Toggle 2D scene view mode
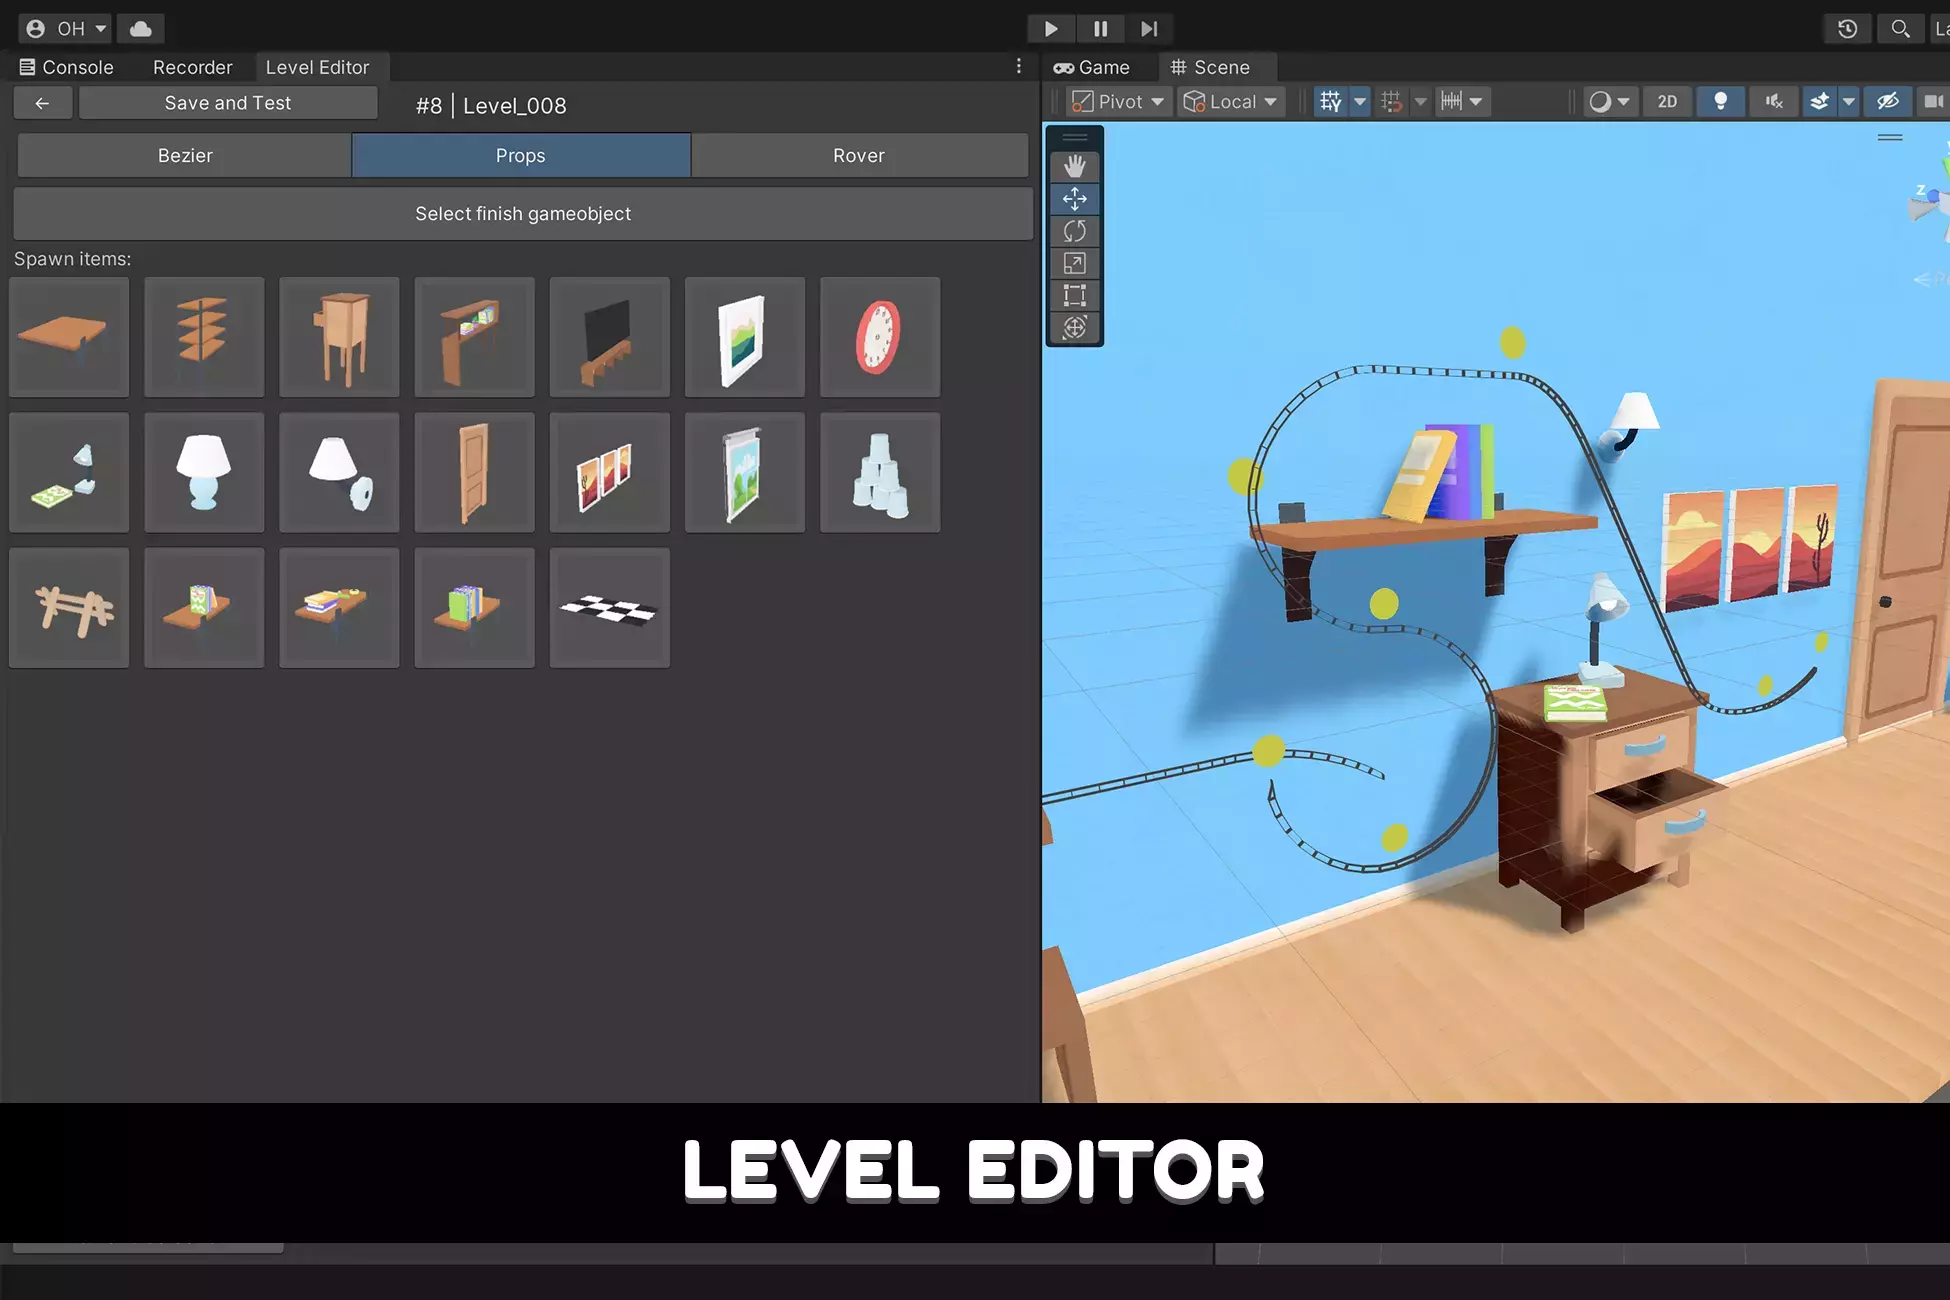The width and height of the screenshot is (1950, 1300). tap(1667, 102)
